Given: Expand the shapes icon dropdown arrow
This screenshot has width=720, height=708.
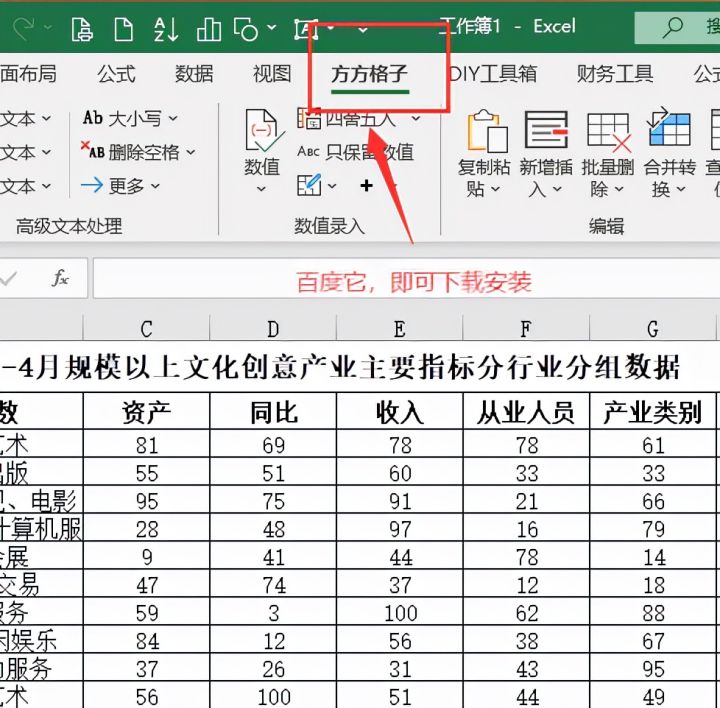Looking at the screenshot, I should tap(272, 28).
